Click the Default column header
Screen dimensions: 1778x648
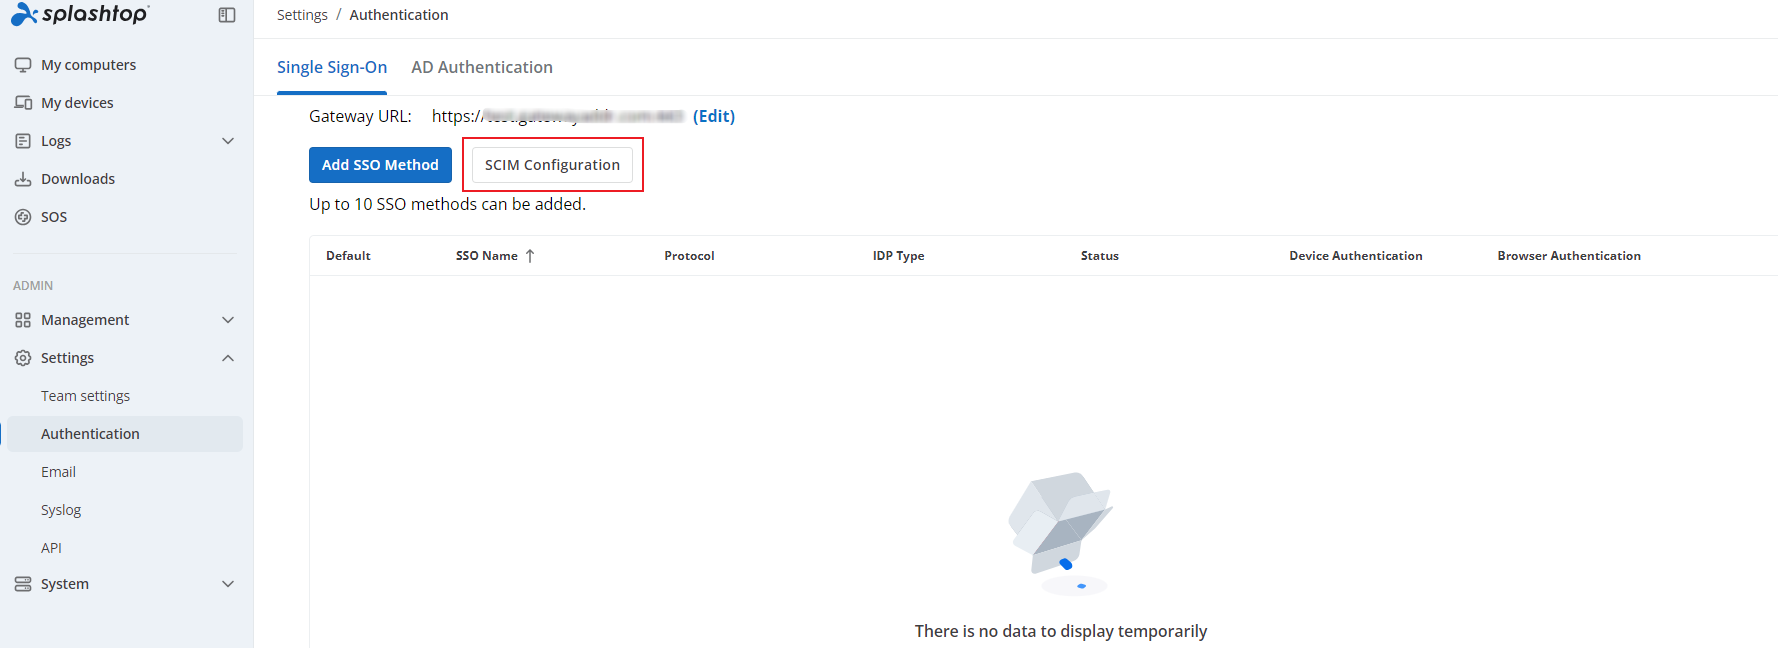(348, 256)
